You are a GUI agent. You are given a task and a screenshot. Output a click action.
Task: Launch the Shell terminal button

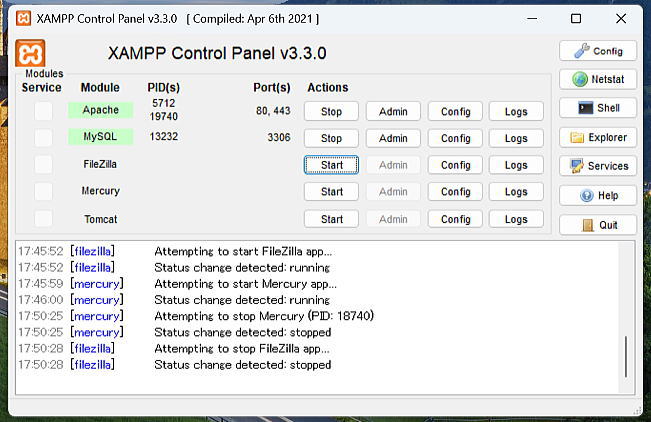(598, 108)
